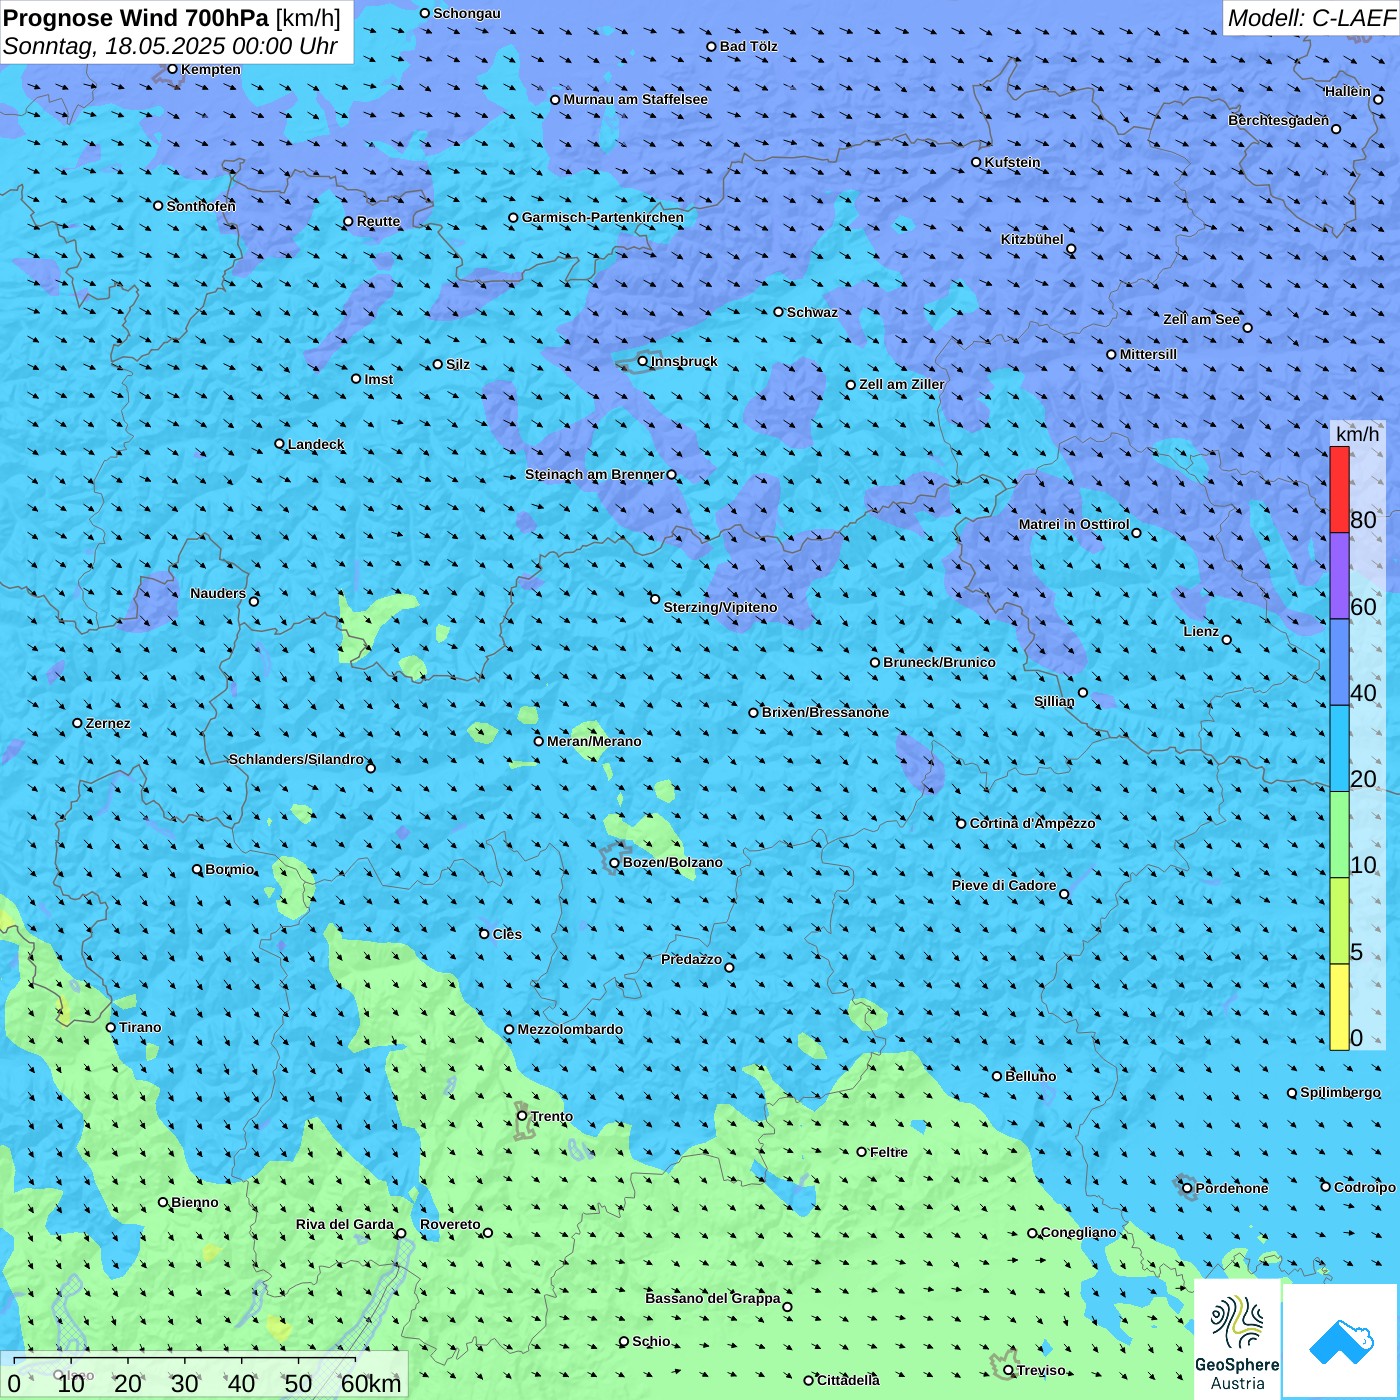
Task: Click the 'Mezzolombardo' label
Action: click(x=570, y=1029)
